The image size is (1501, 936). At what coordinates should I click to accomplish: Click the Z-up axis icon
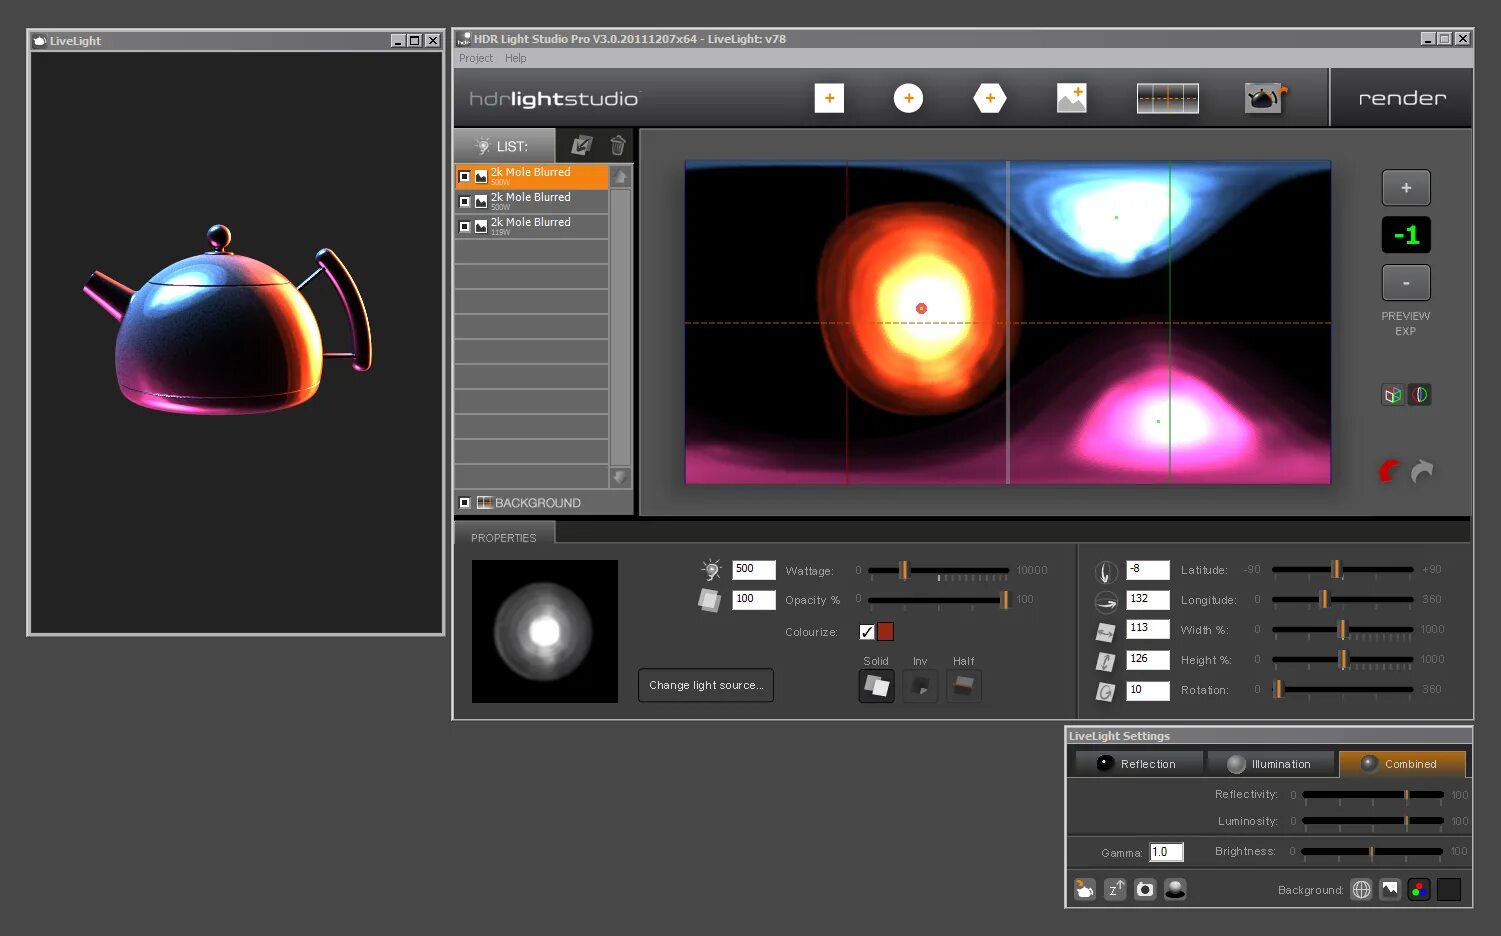coord(1116,889)
